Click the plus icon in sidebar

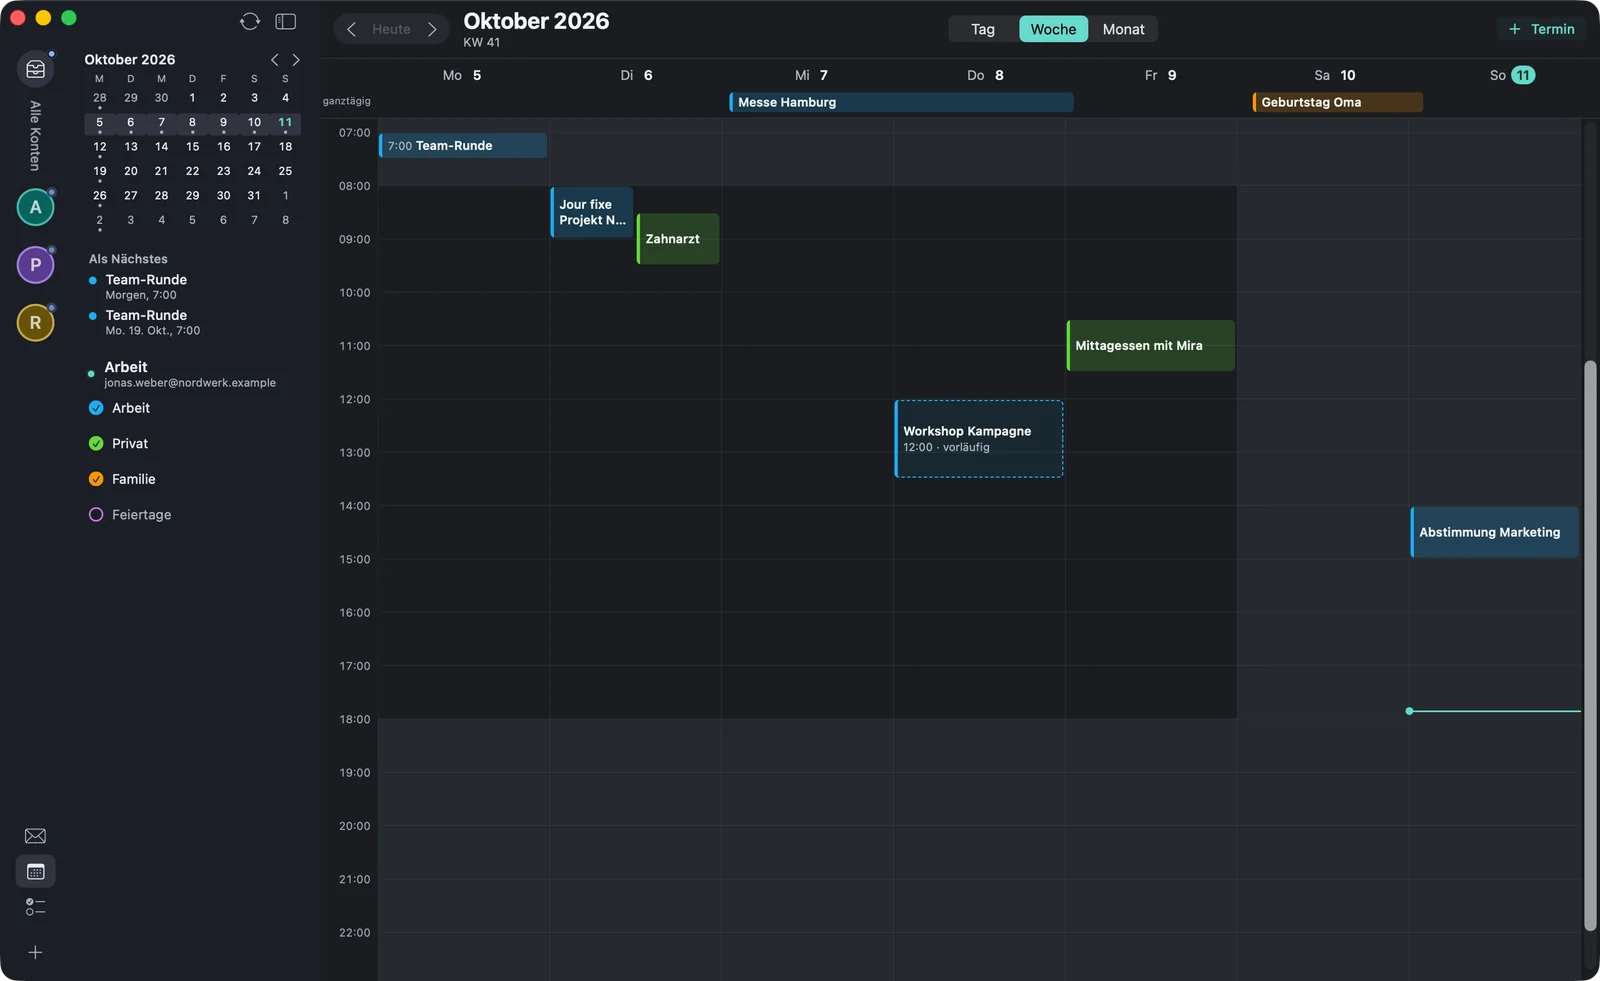(35, 953)
